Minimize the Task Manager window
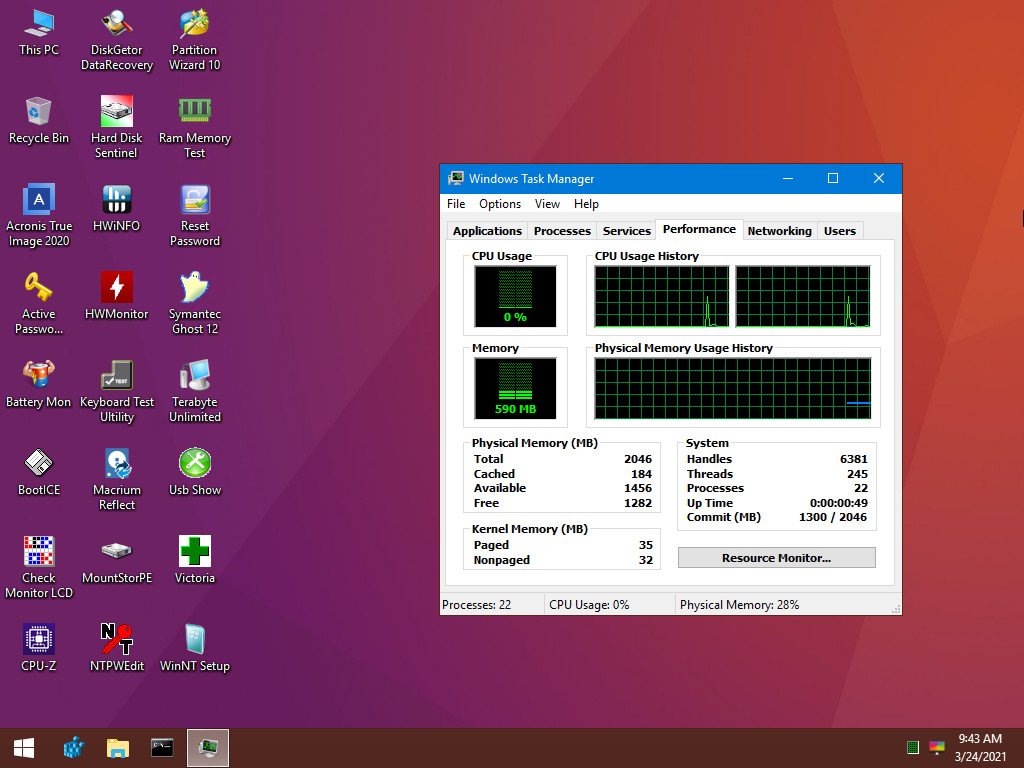 coord(788,178)
